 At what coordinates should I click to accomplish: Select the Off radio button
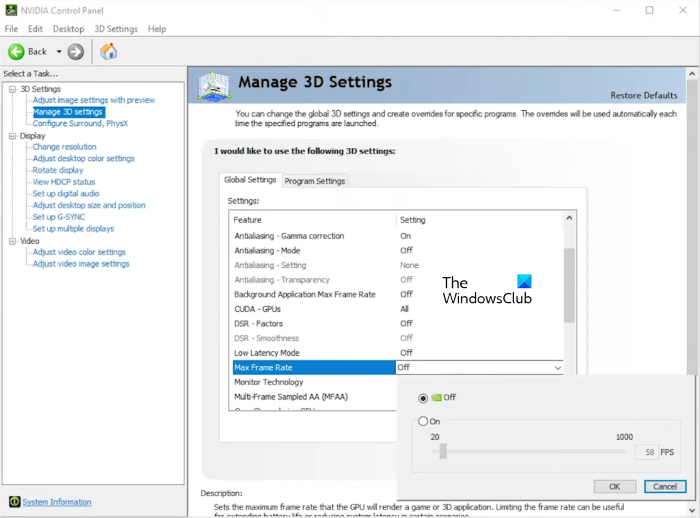click(424, 398)
